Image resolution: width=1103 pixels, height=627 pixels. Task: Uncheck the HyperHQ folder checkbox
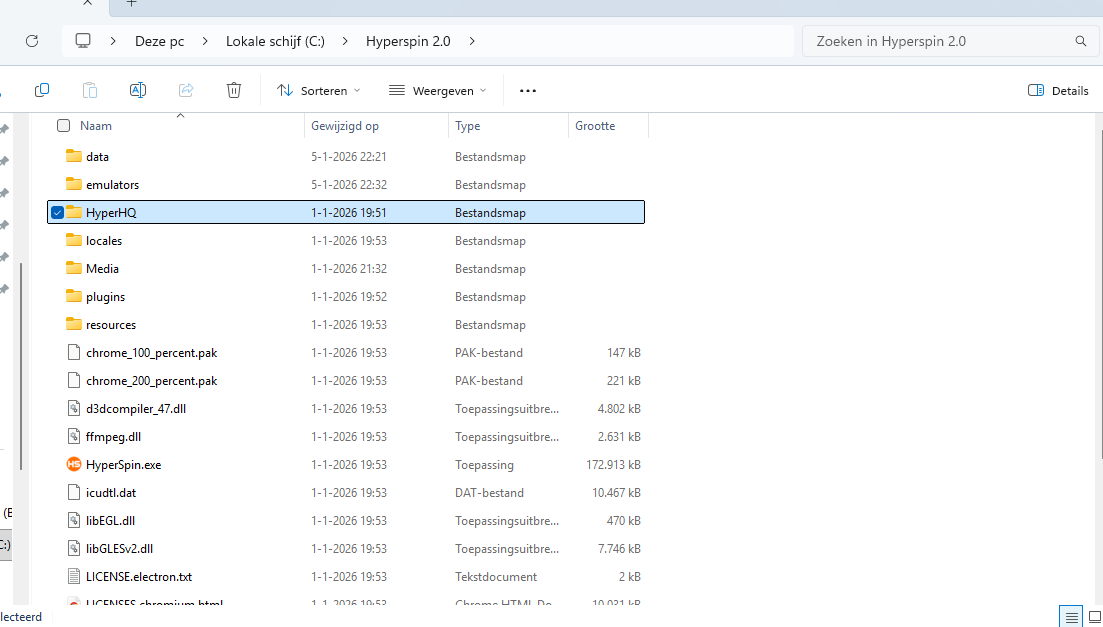tap(58, 213)
